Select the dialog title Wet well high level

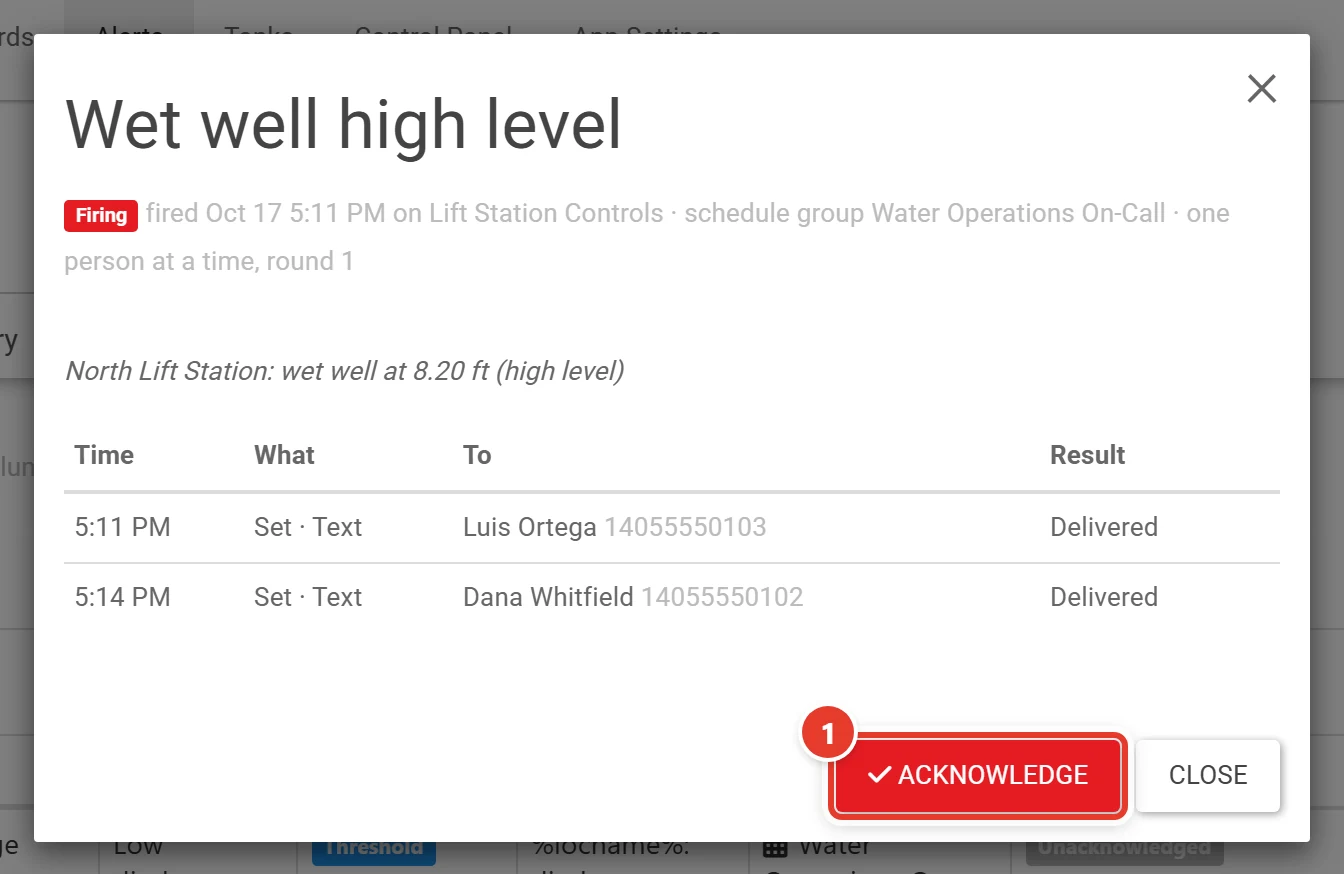coord(343,124)
